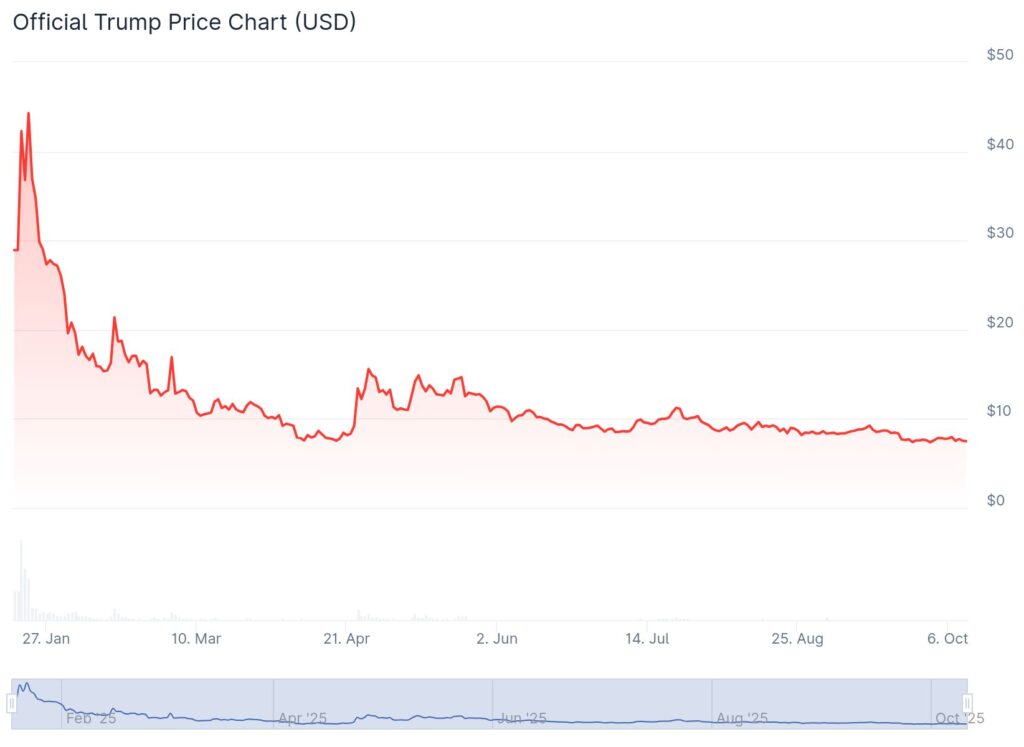Click Jun '25 in the range navigator
The height and width of the screenshot is (747, 1024).
click(522, 718)
